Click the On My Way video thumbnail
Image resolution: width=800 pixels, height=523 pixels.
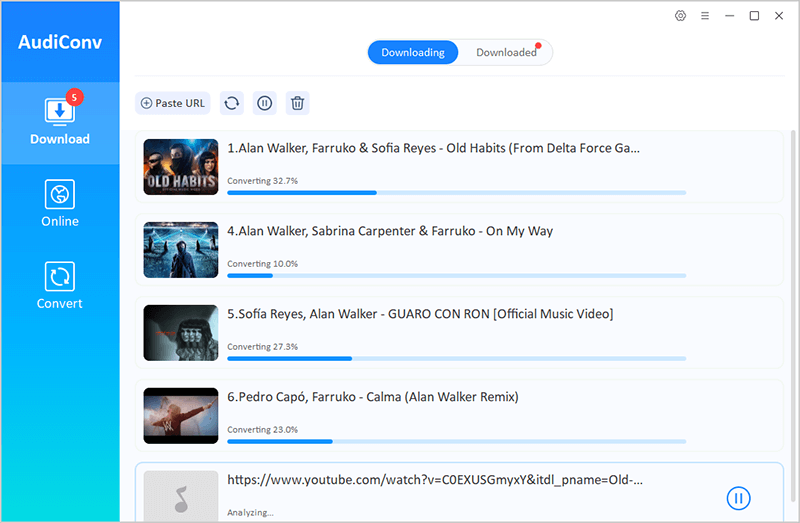(x=181, y=250)
